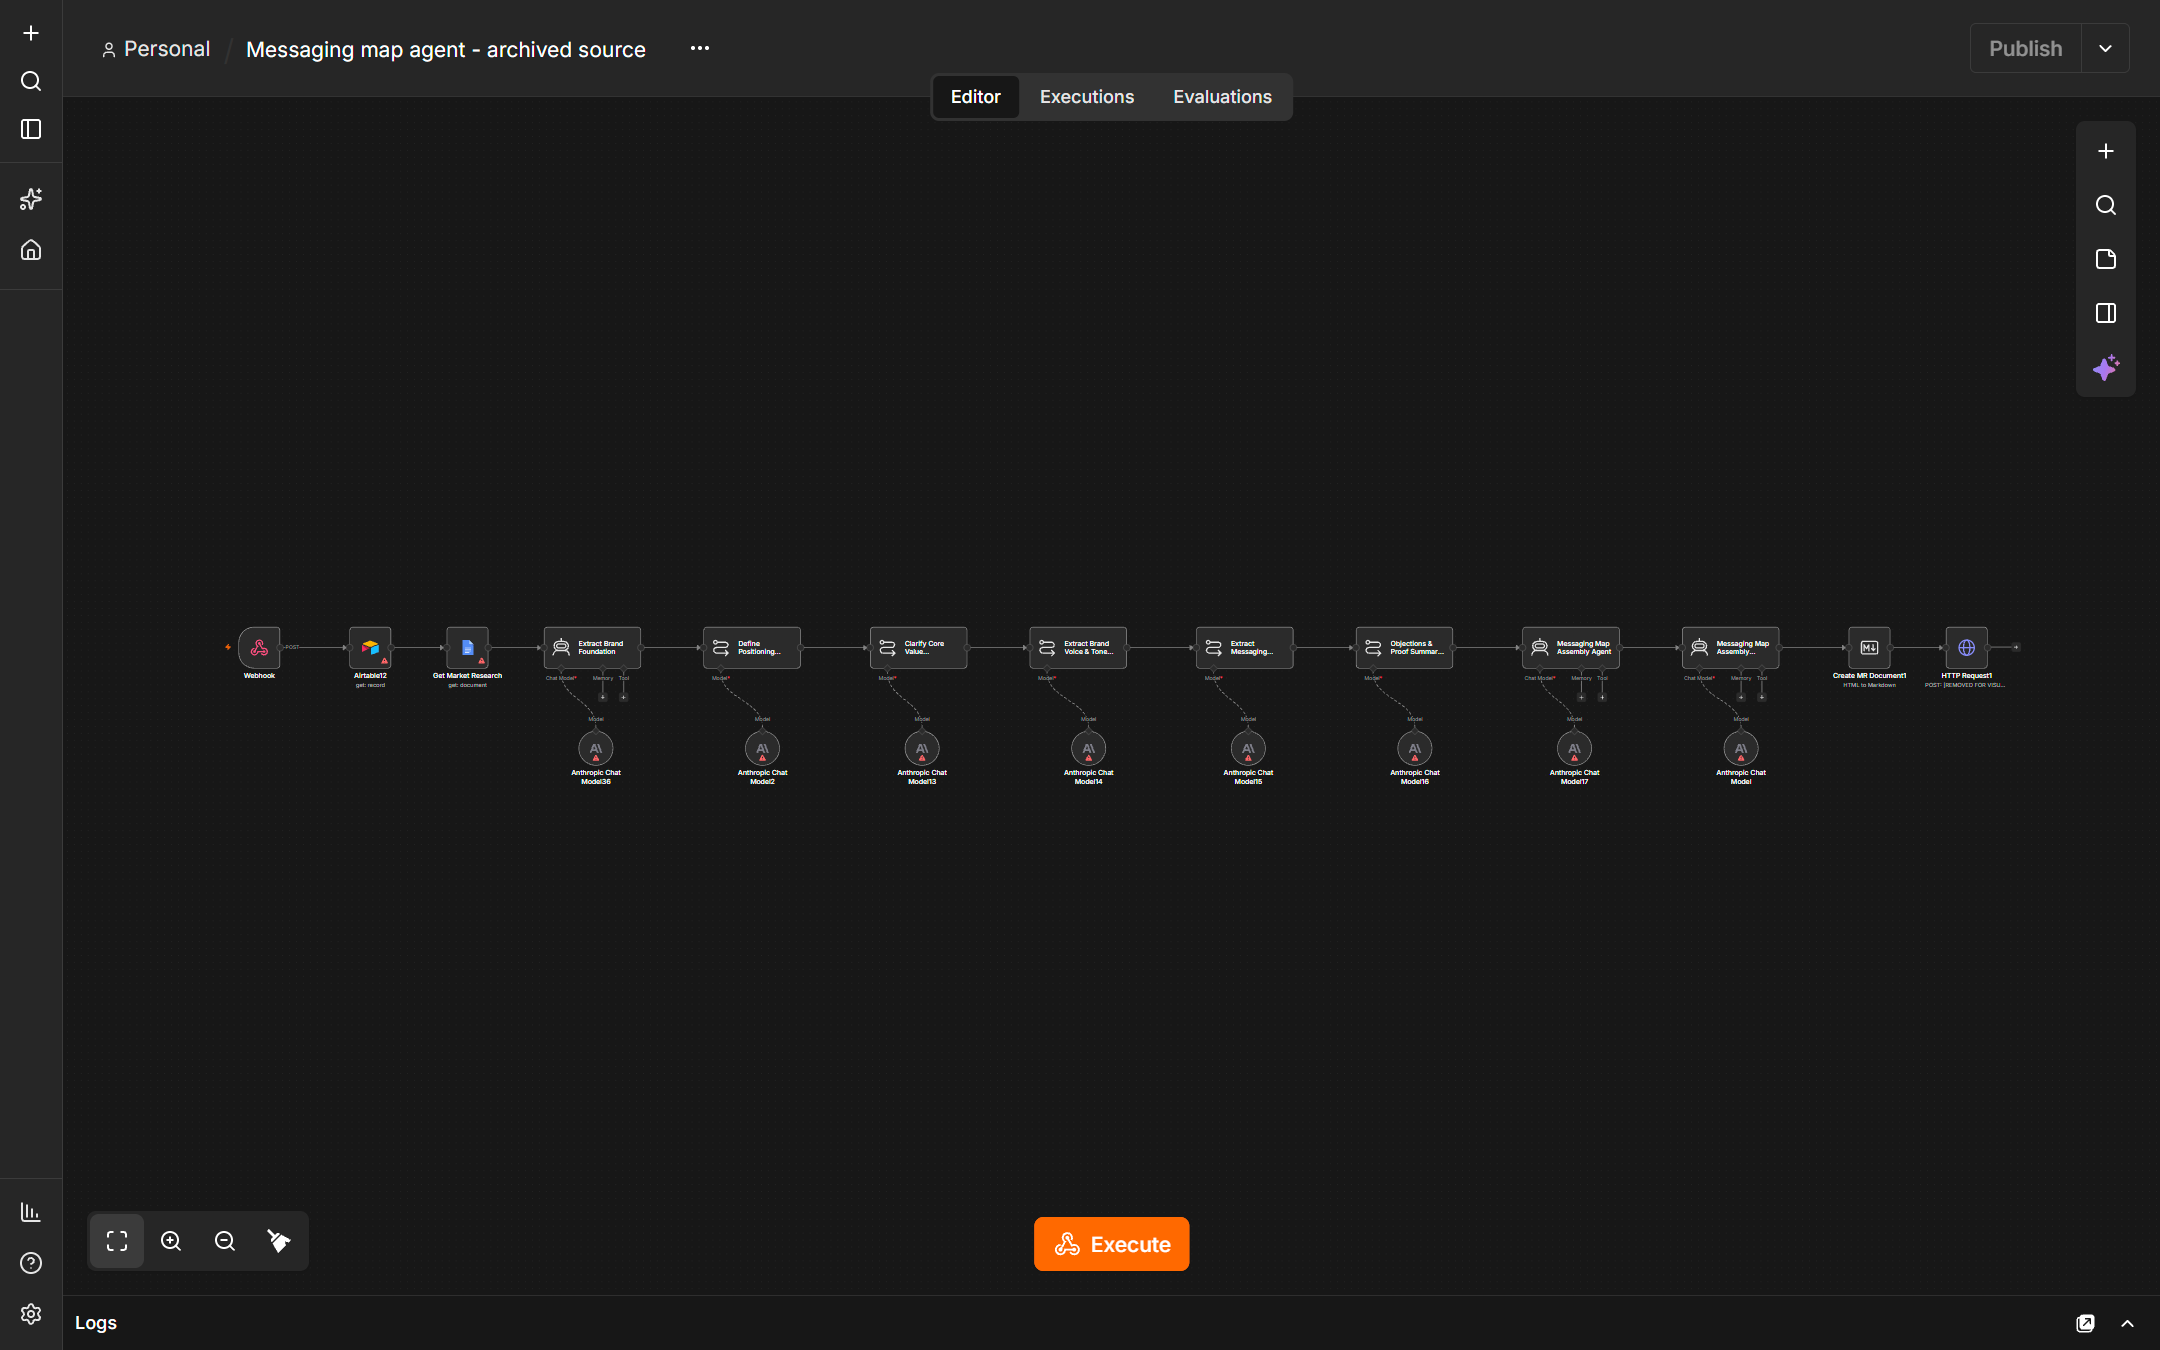Select Anthropic Chat Model17 sub-node
Screen dimensions: 2160x1350
(1574, 749)
